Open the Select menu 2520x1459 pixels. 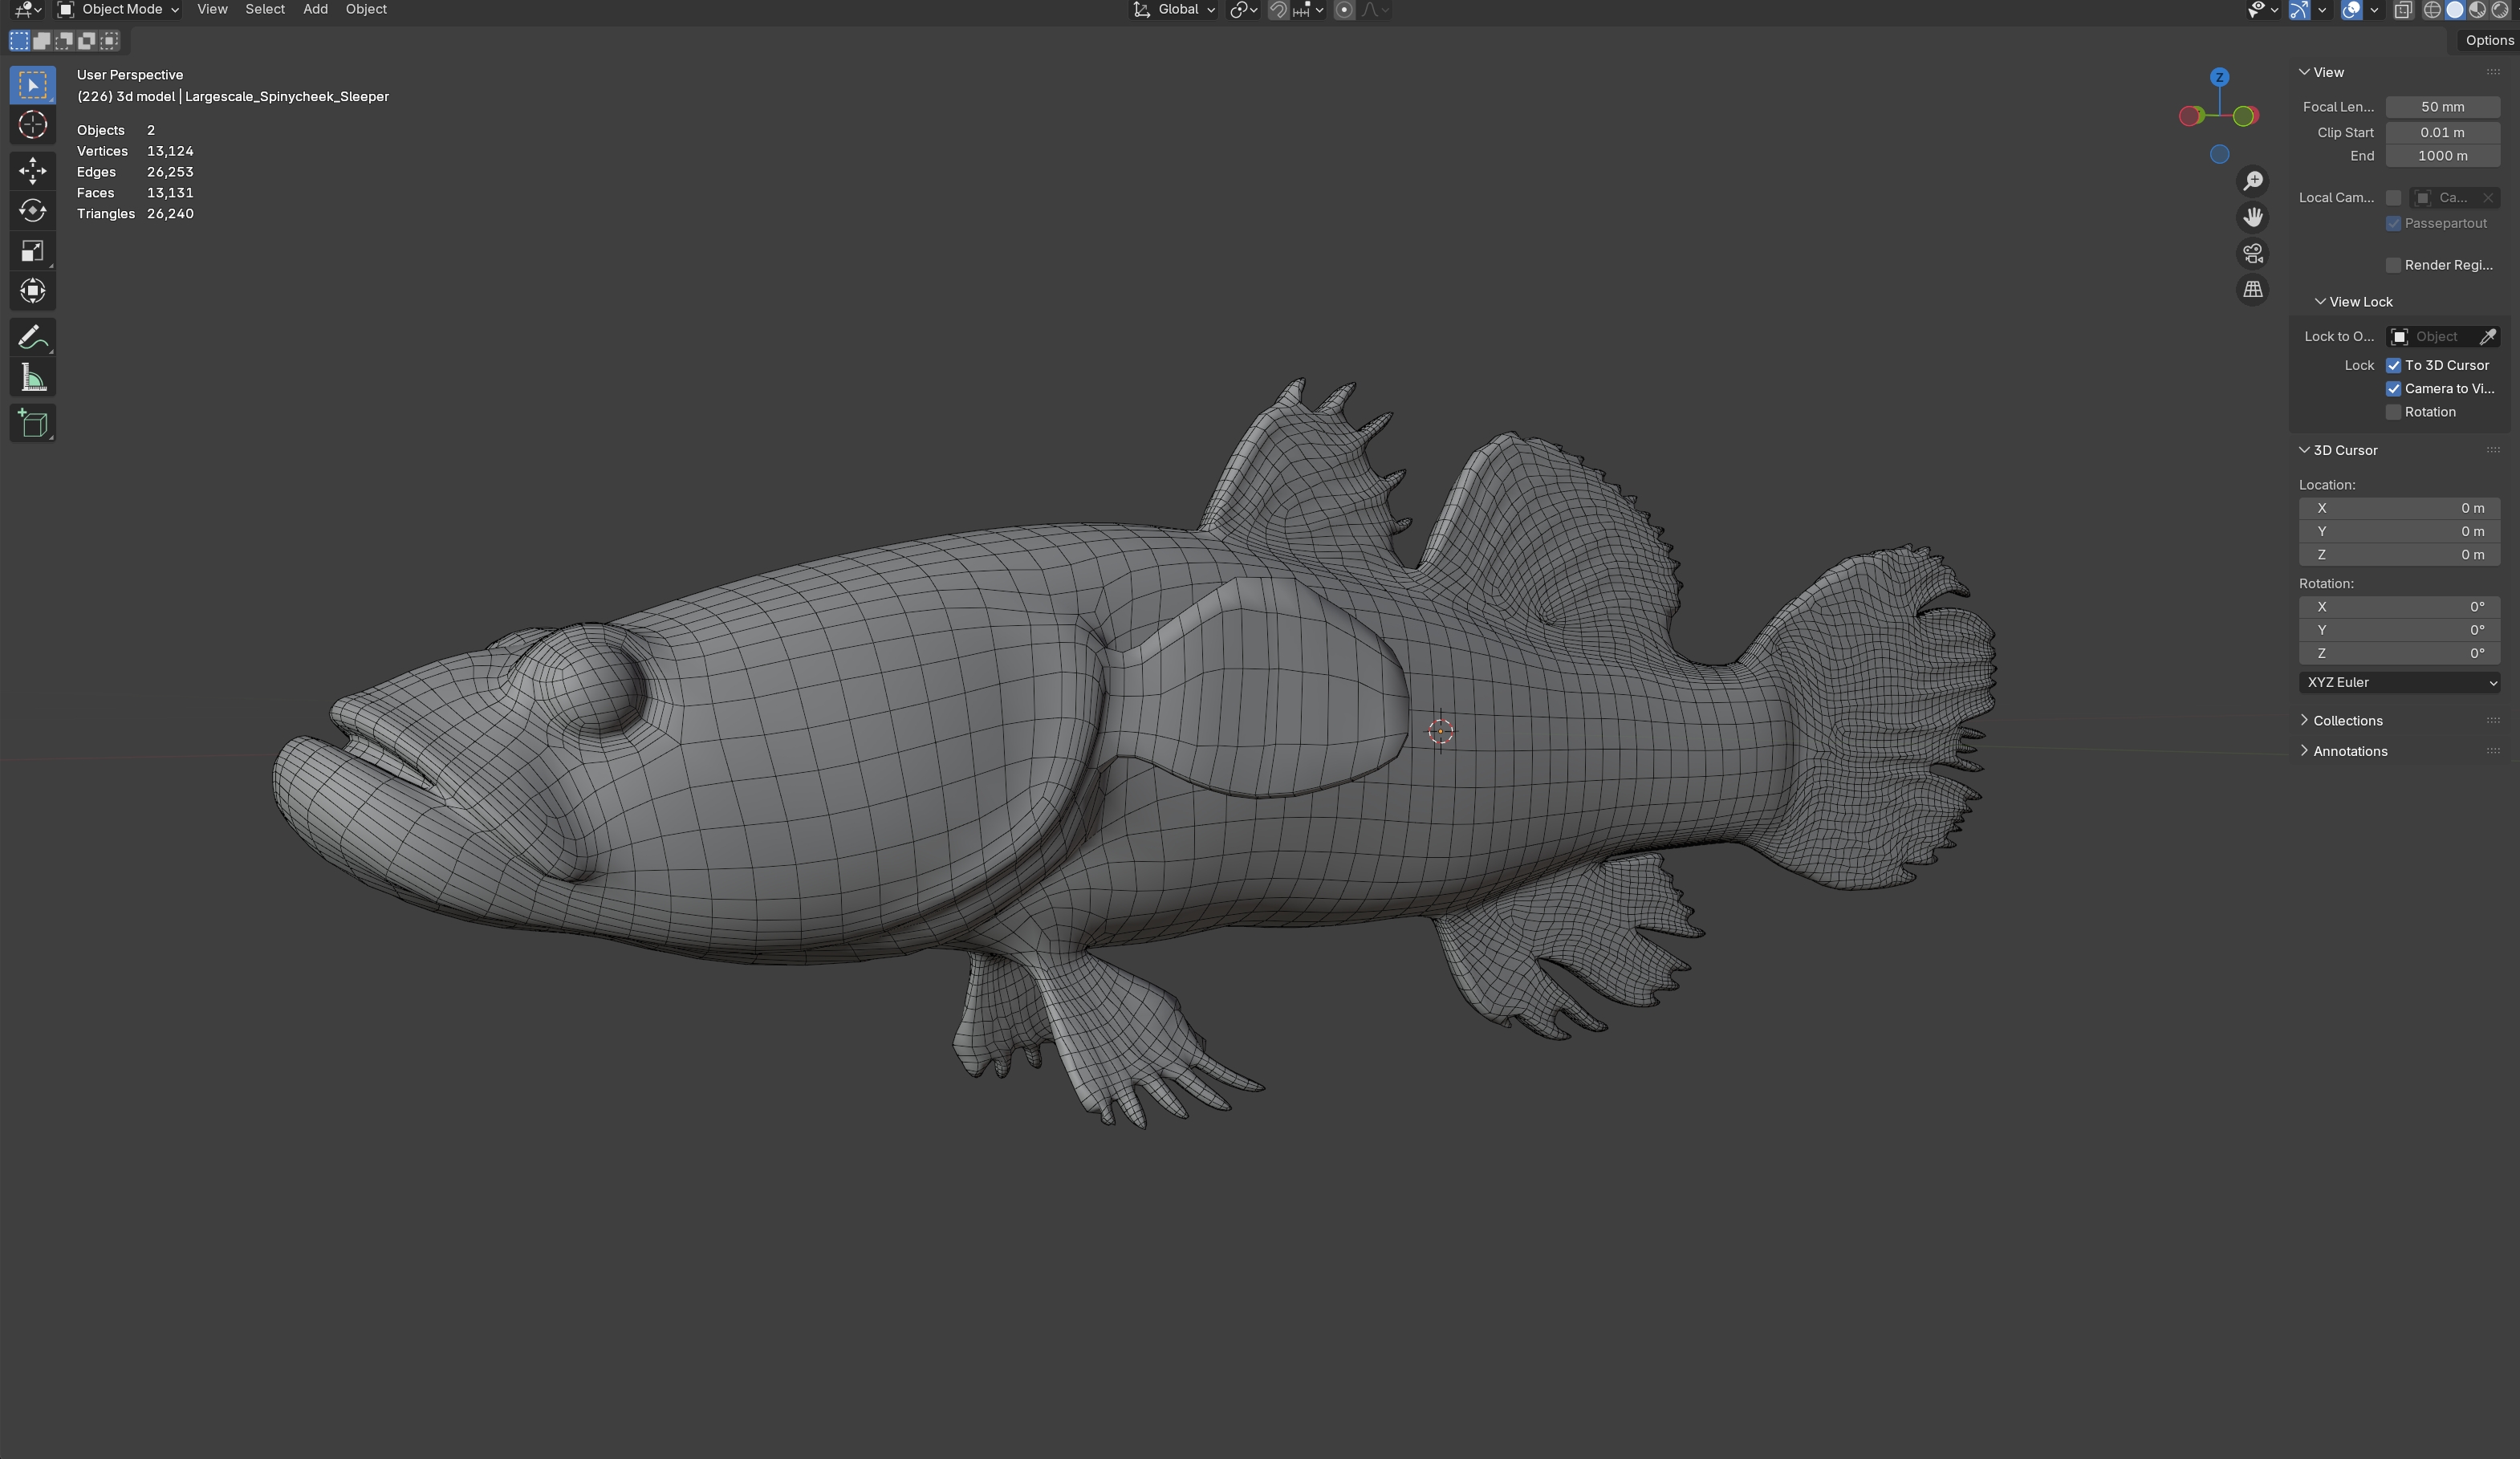pos(265,10)
